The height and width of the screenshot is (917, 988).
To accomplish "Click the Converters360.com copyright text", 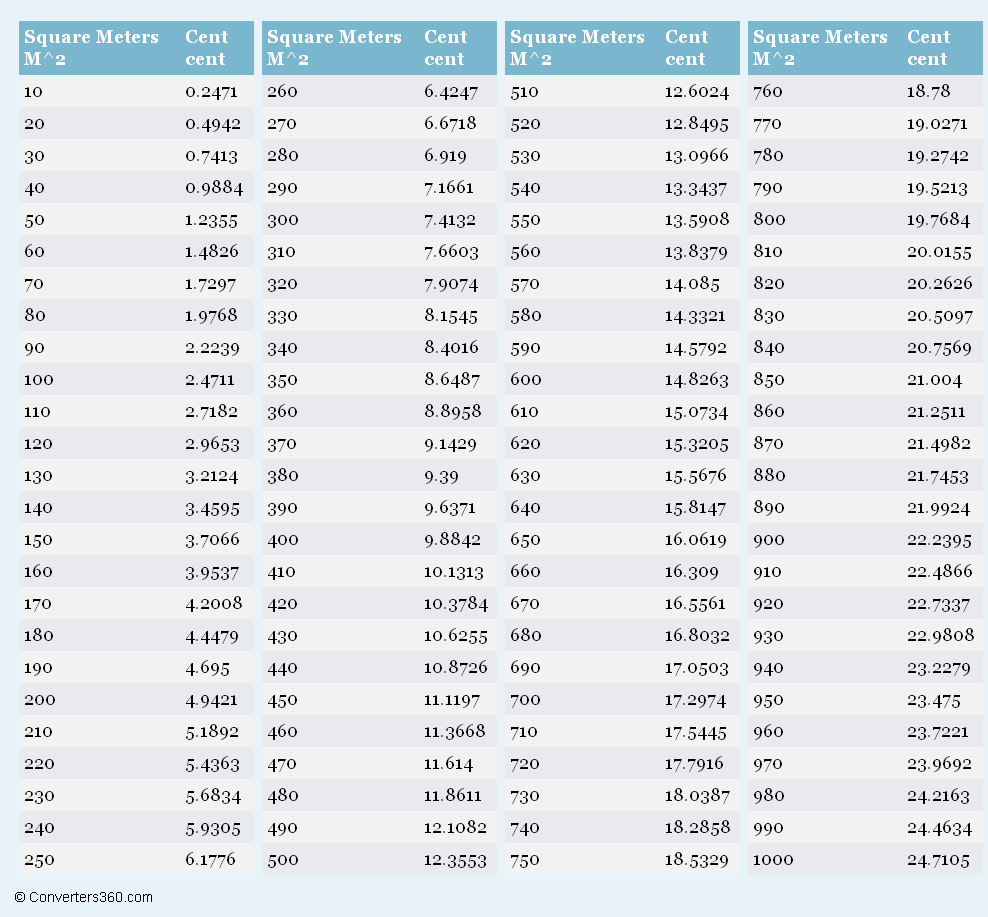I will pos(83,897).
